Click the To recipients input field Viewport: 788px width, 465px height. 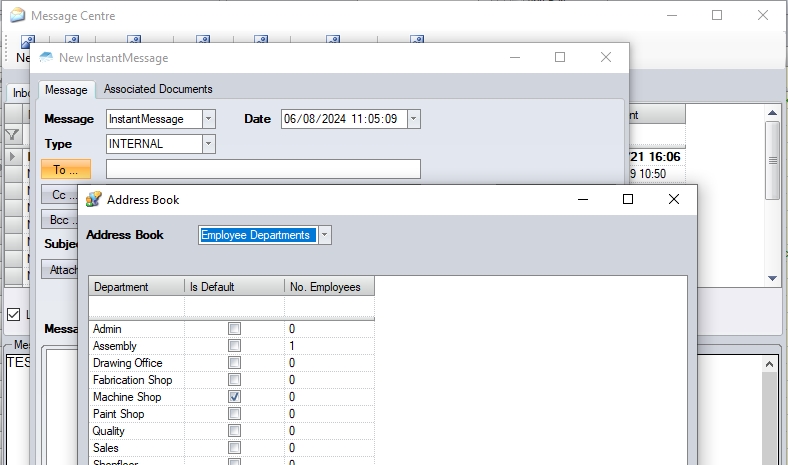pyautogui.click(x=263, y=169)
